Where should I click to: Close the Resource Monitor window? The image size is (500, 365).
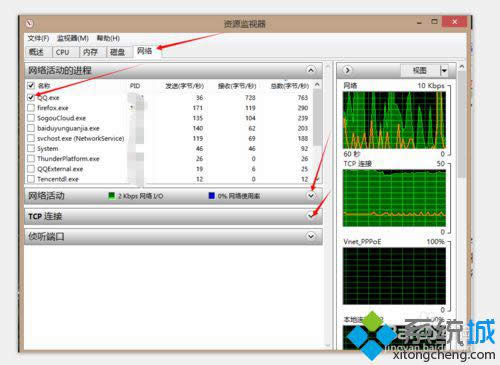[x=454, y=22]
